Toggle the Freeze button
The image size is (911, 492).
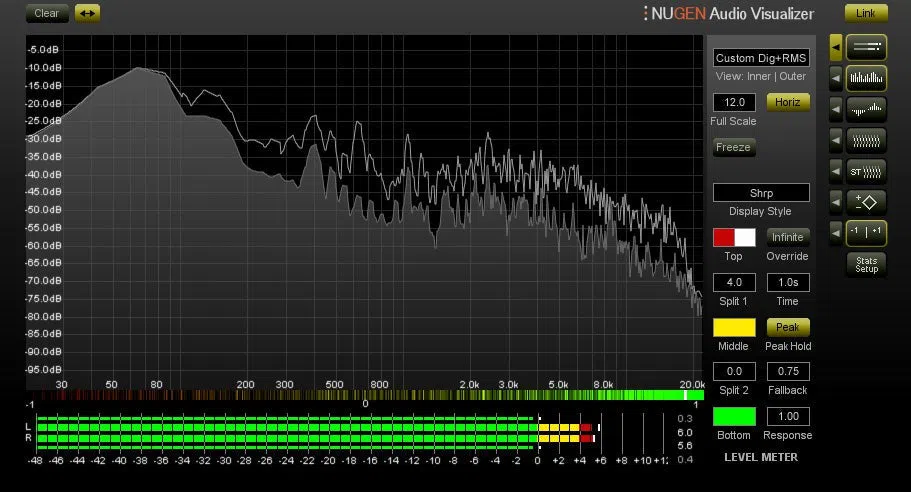(x=734, y=147)
